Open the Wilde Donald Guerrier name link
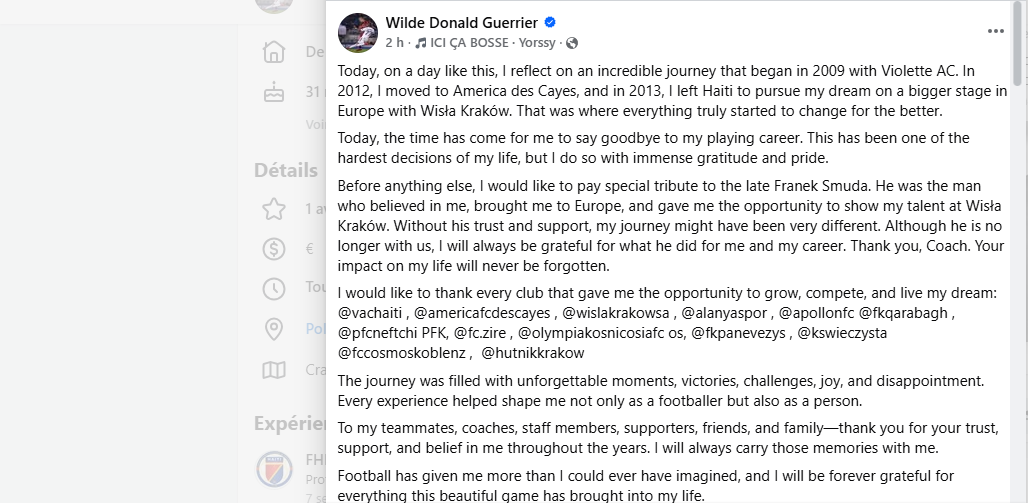The width and height of the screenshot is (1028, 503). point(462,22)
